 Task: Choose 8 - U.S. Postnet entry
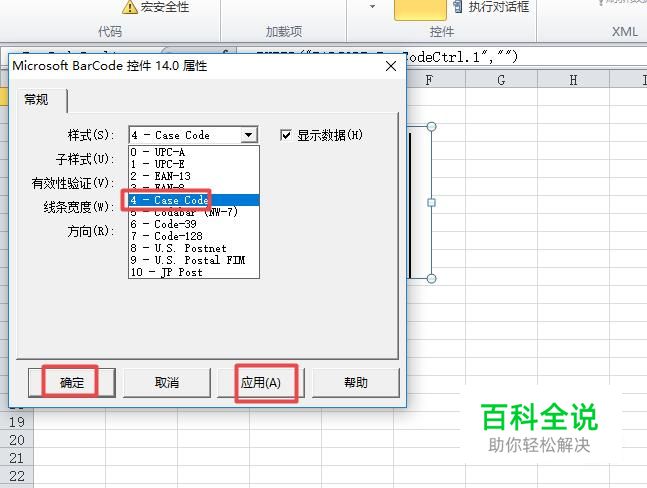[x=194, y=248]
